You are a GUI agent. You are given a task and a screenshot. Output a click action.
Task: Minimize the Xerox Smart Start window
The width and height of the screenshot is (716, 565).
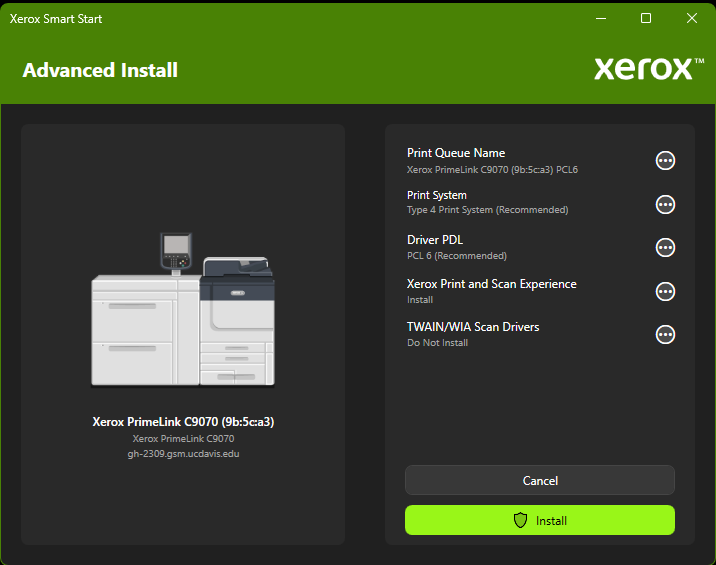(x=601, y=18)
